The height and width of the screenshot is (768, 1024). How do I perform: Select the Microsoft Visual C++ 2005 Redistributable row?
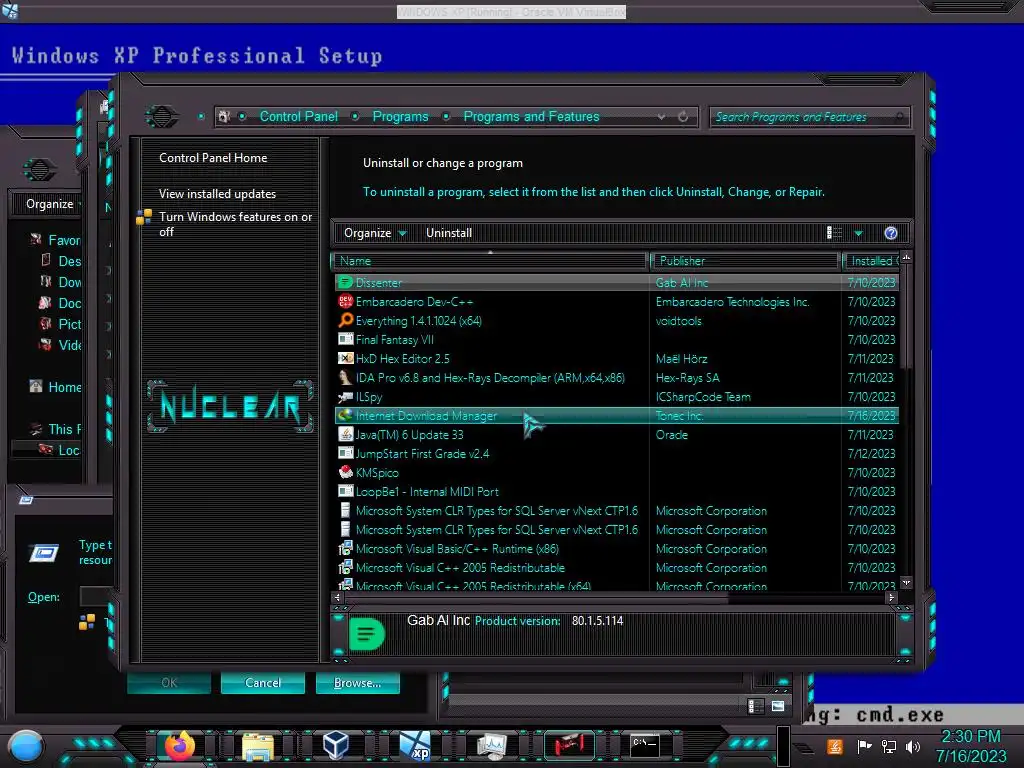coord(617,568)
